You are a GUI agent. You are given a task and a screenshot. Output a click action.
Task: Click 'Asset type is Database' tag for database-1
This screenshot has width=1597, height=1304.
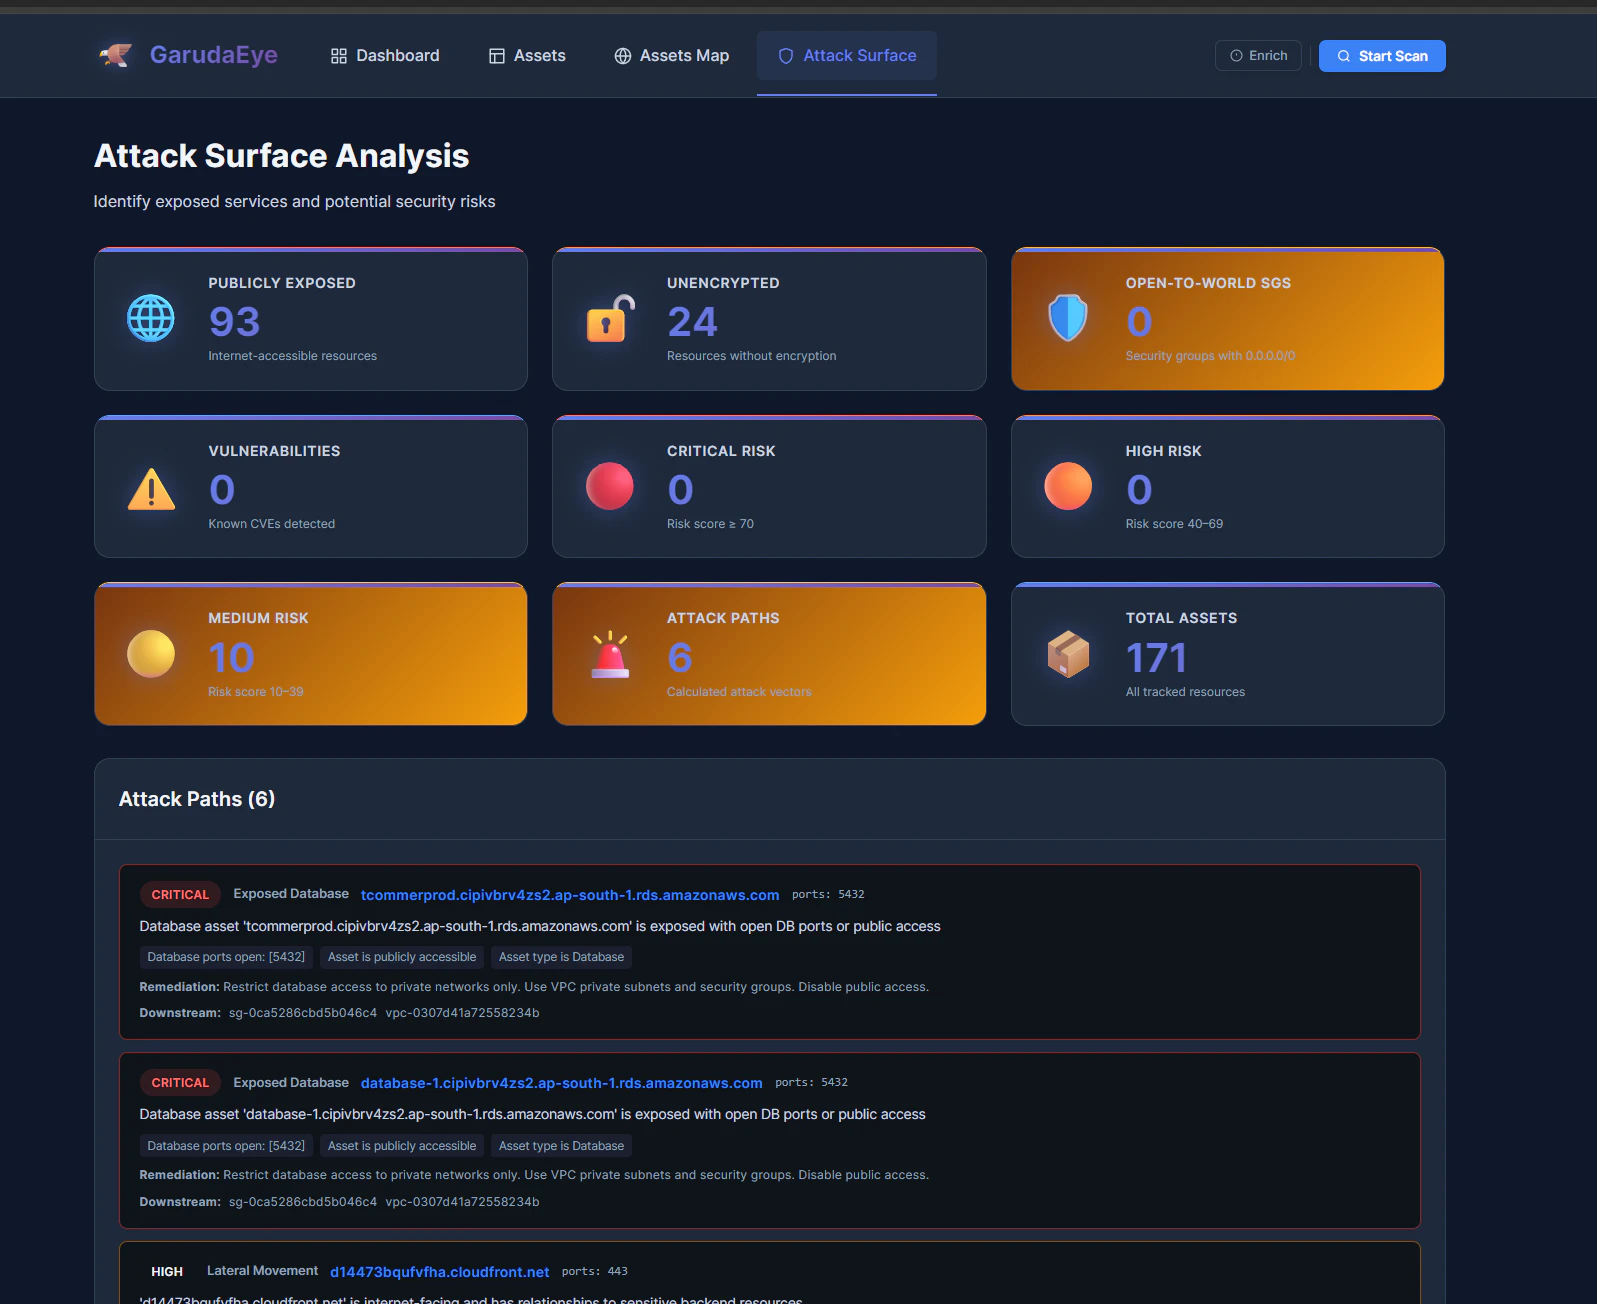(x=561, y=1146)
